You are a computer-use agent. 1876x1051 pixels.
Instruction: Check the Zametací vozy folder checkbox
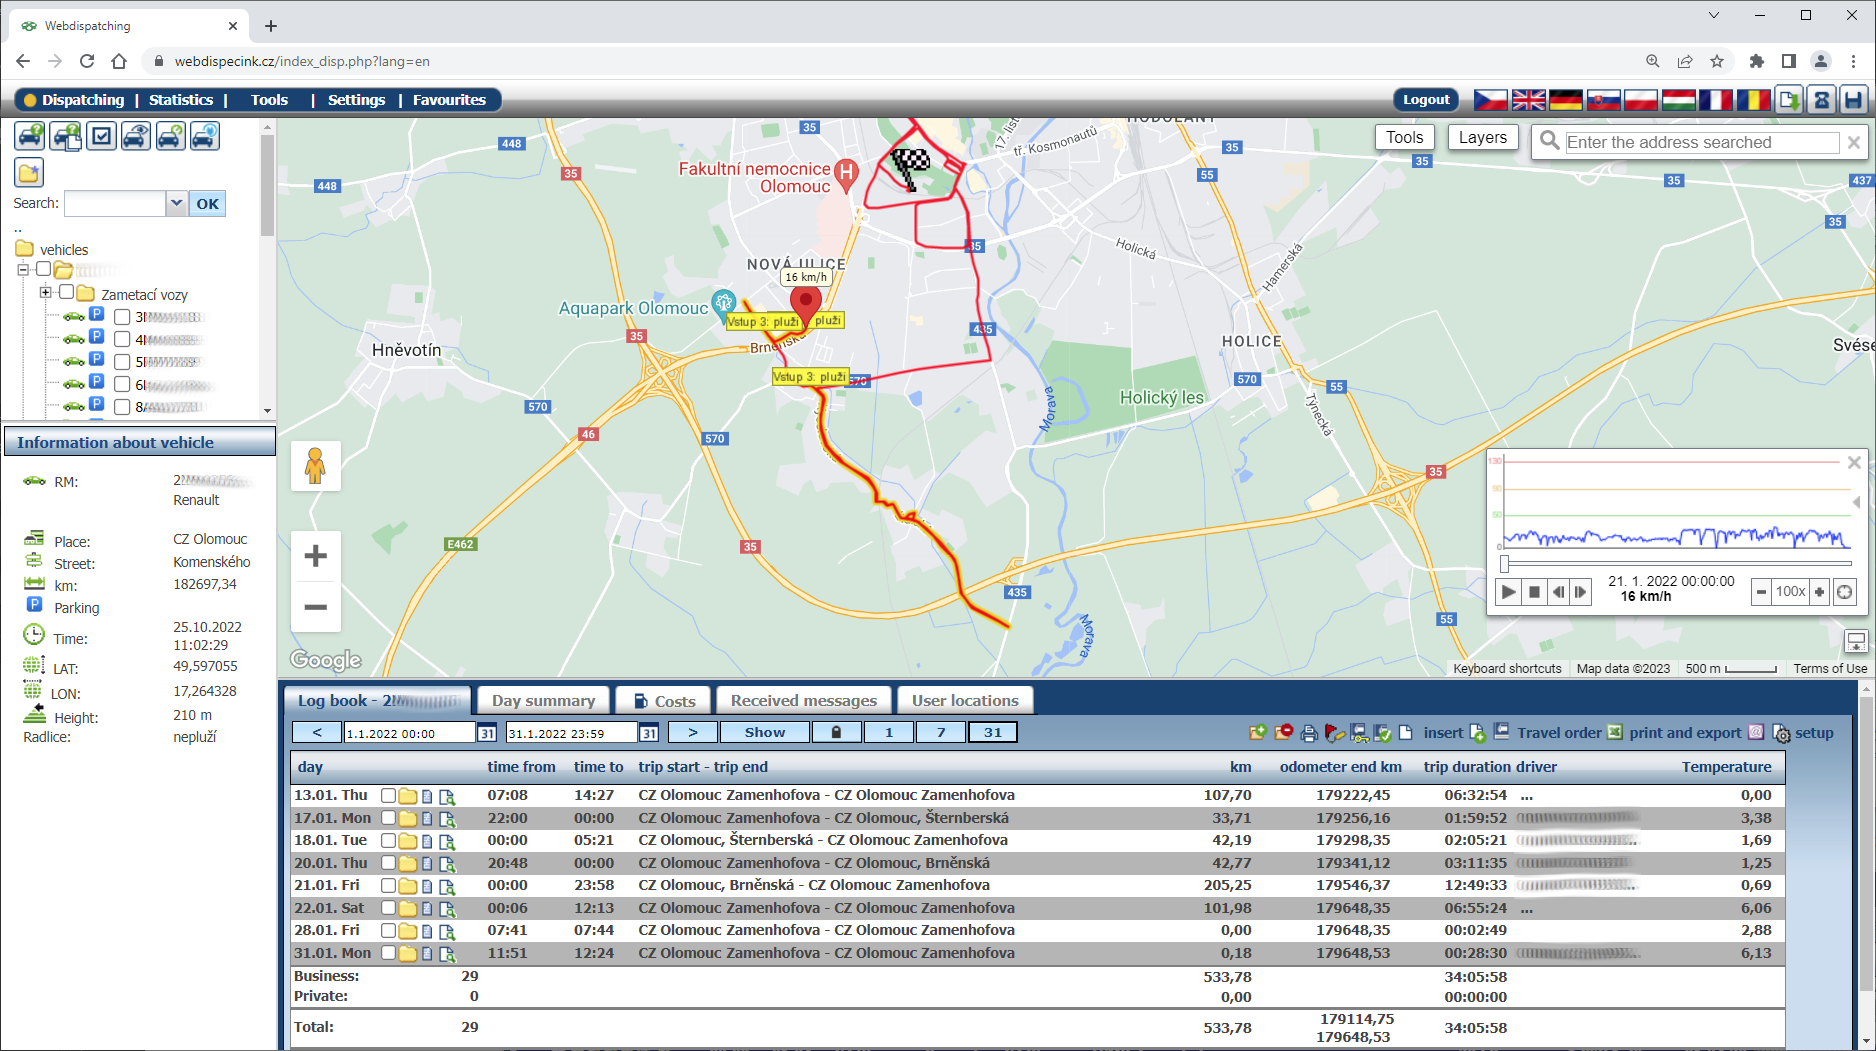pyautogui.click(x=66, y=293)
